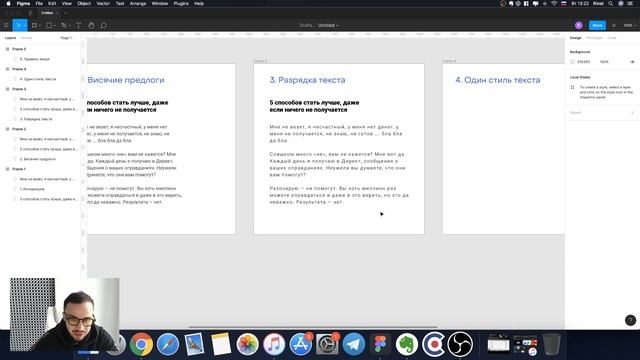640x360 pixels.
Task: Select '5 способов' layer under Frame 2
Action: pos(48,149)
